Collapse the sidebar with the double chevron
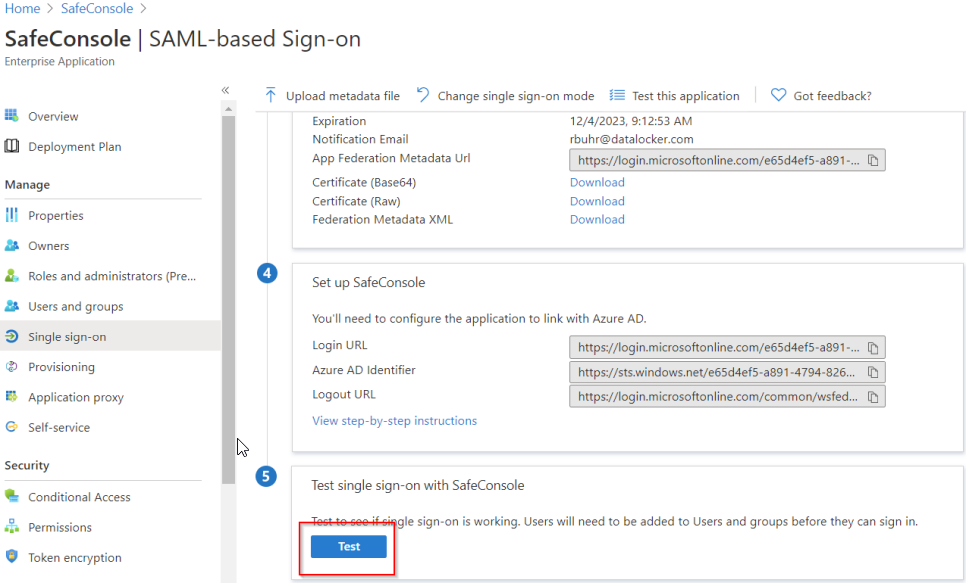Screen dimensions: 970x586 pyautogui.click(x=226, y=90)
